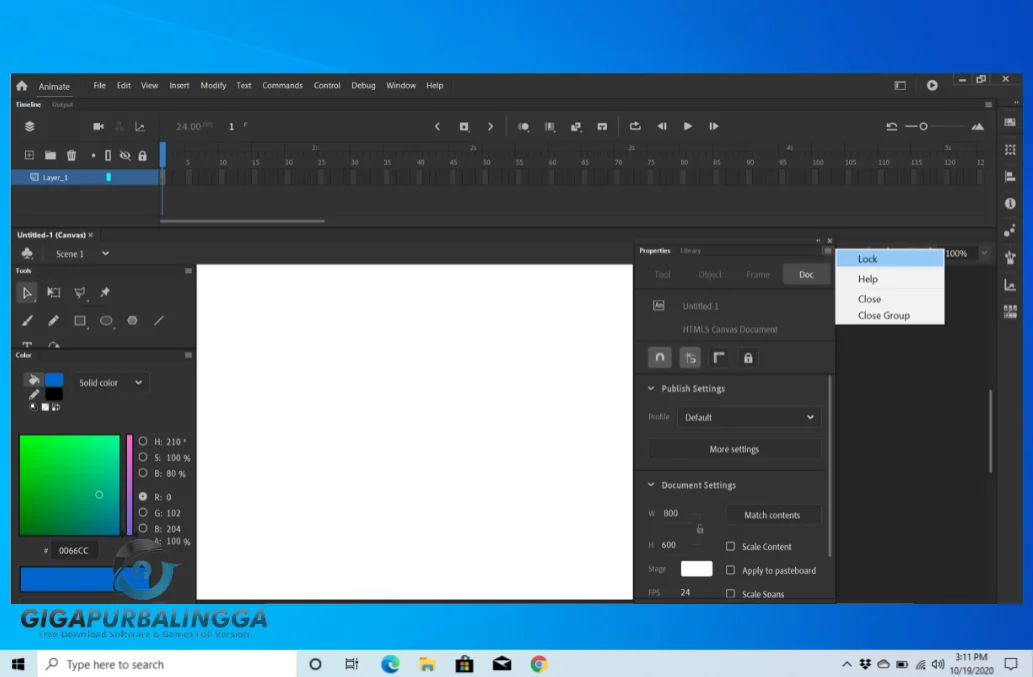The width and height of the screenshot is (1033, 677).
Task: Switch to the Doc properties tab
Action: click(x=806, y=275)
